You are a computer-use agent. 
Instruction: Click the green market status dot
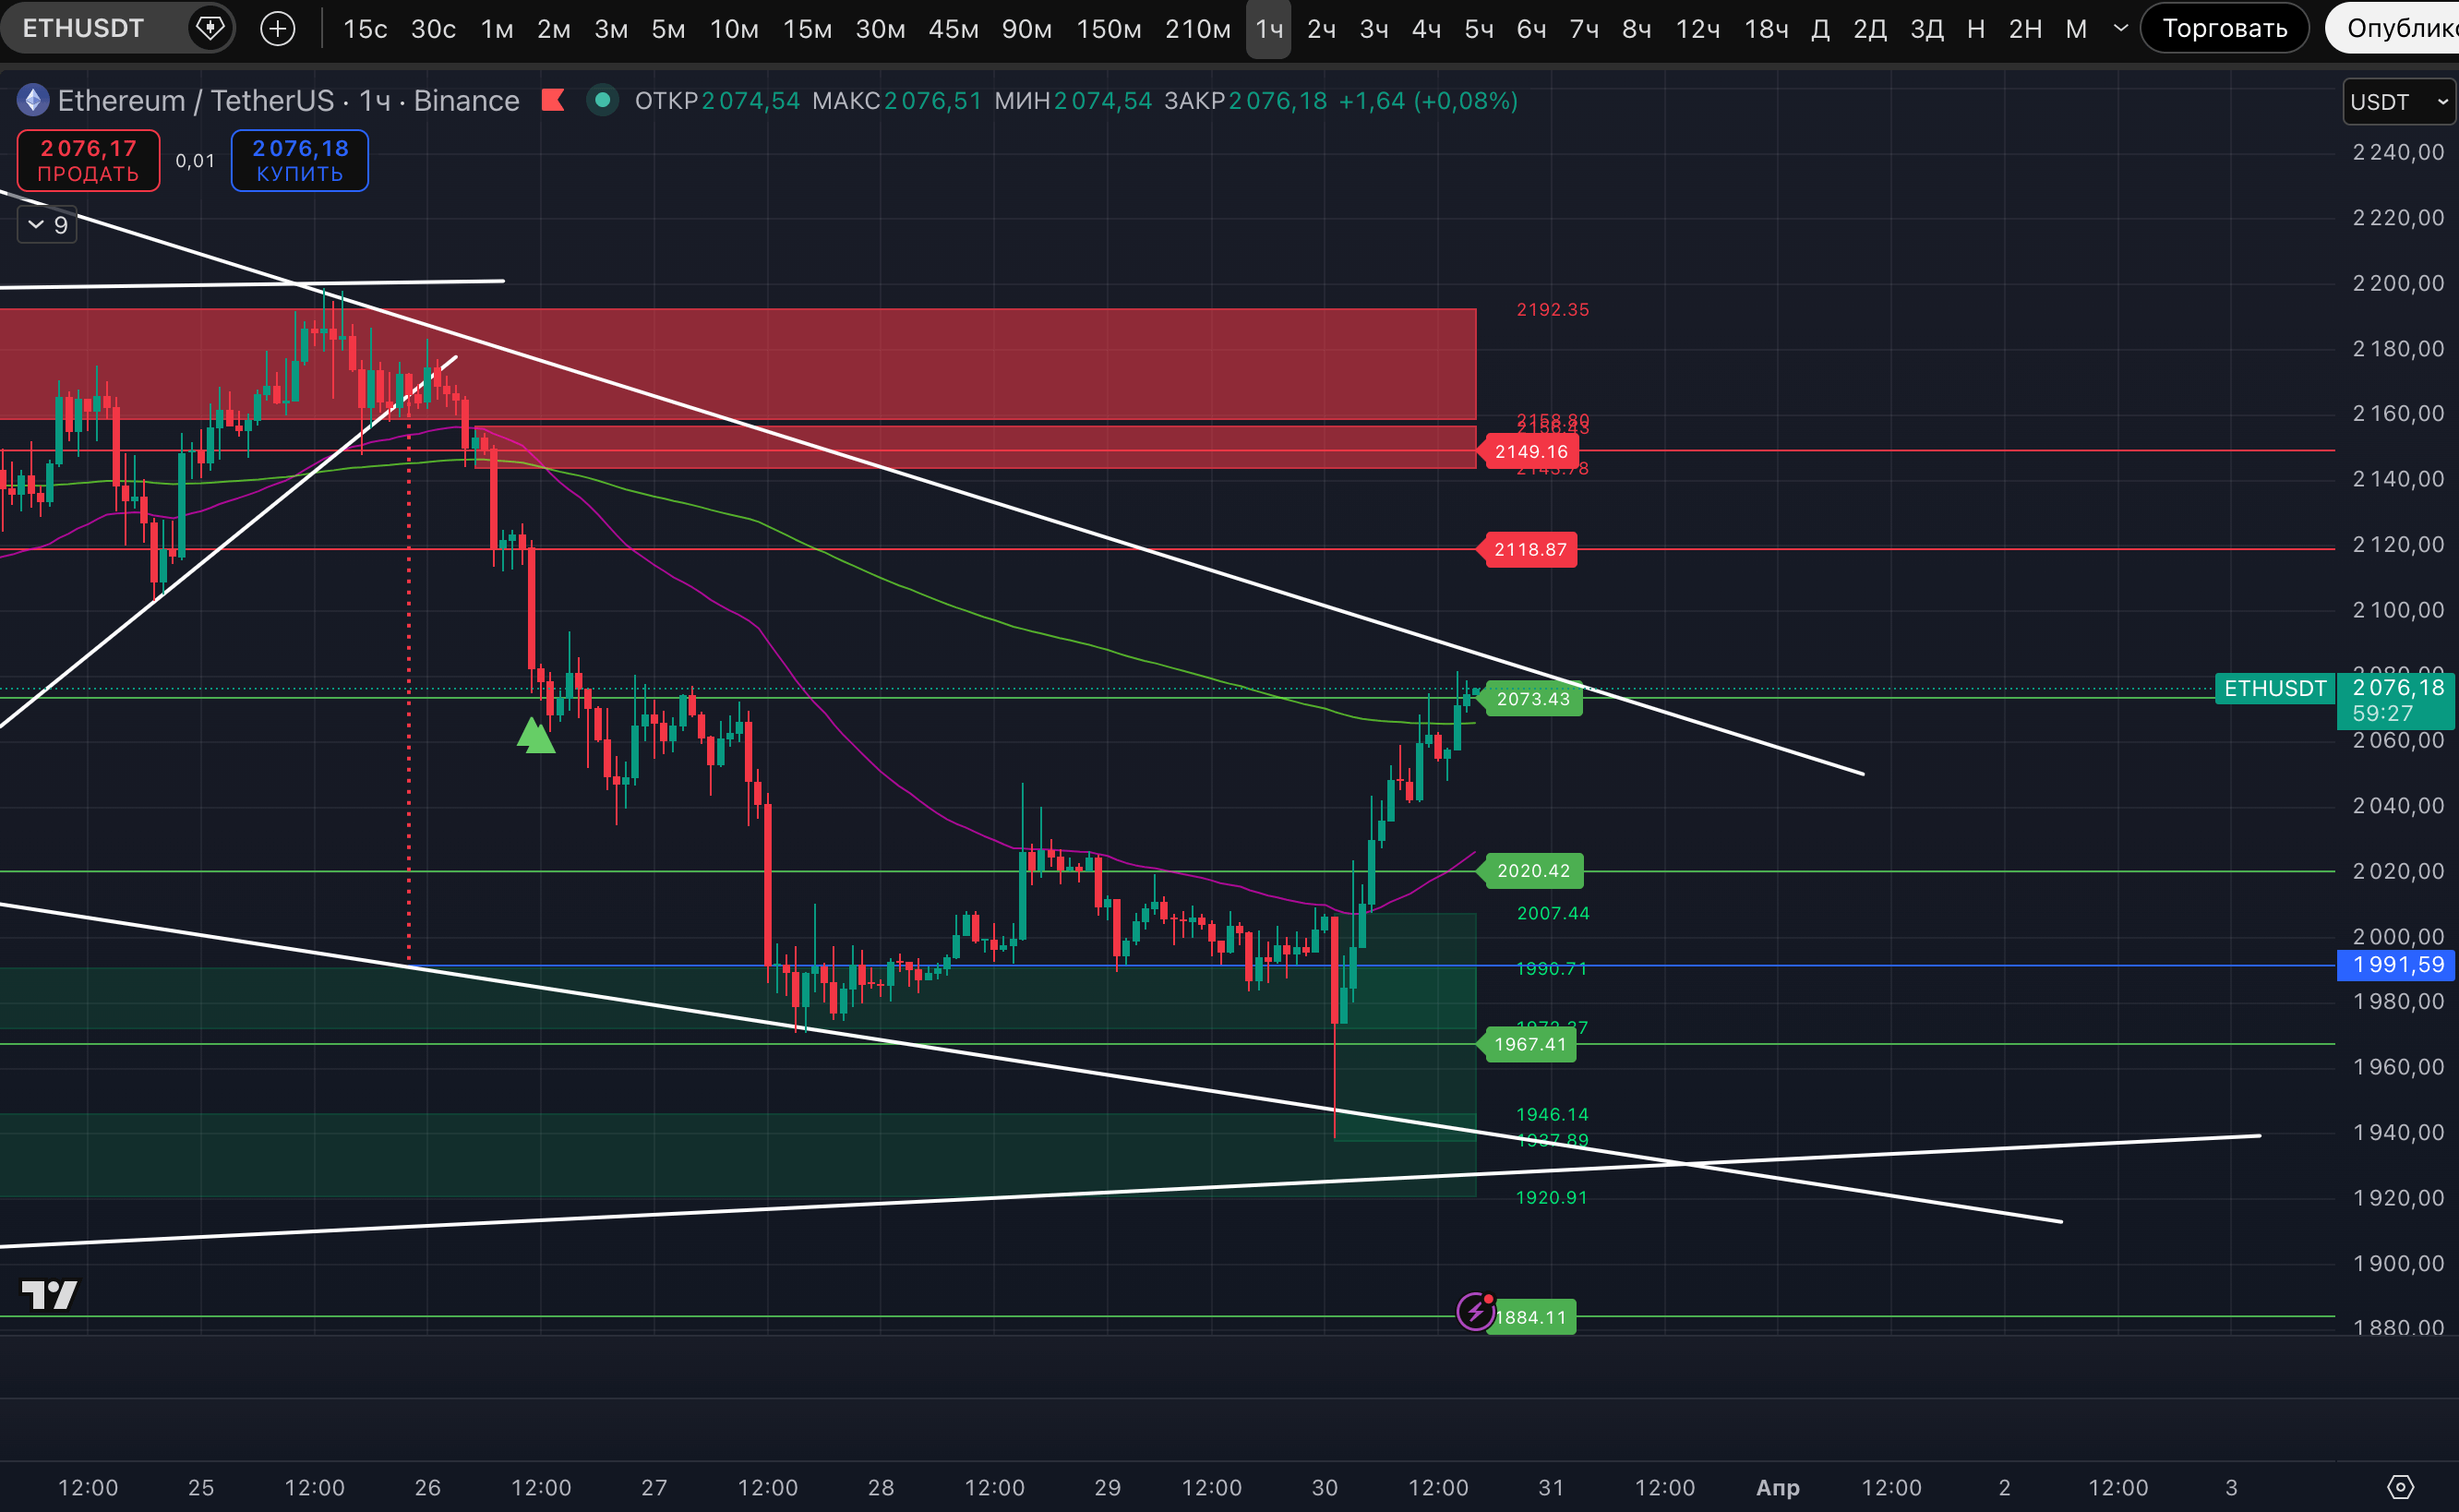click(x=602, y=100)
